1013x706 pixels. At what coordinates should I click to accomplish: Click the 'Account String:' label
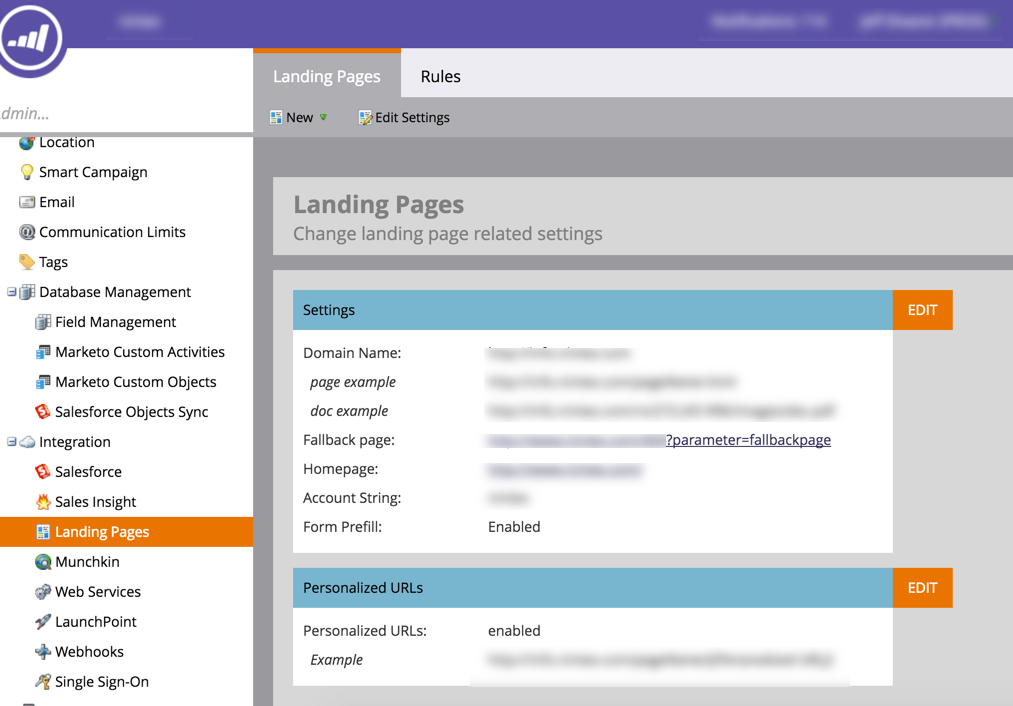click(352, 498)
